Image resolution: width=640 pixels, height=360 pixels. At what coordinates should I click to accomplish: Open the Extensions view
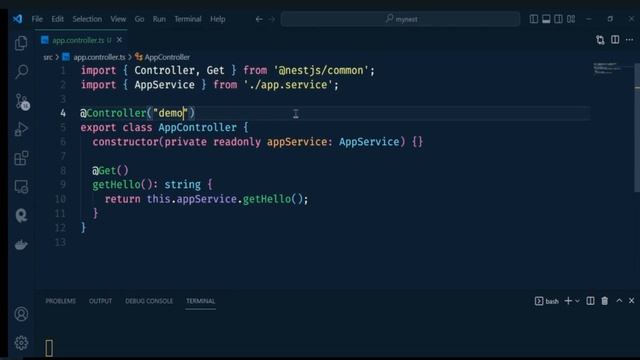click(x=21, y=158)
